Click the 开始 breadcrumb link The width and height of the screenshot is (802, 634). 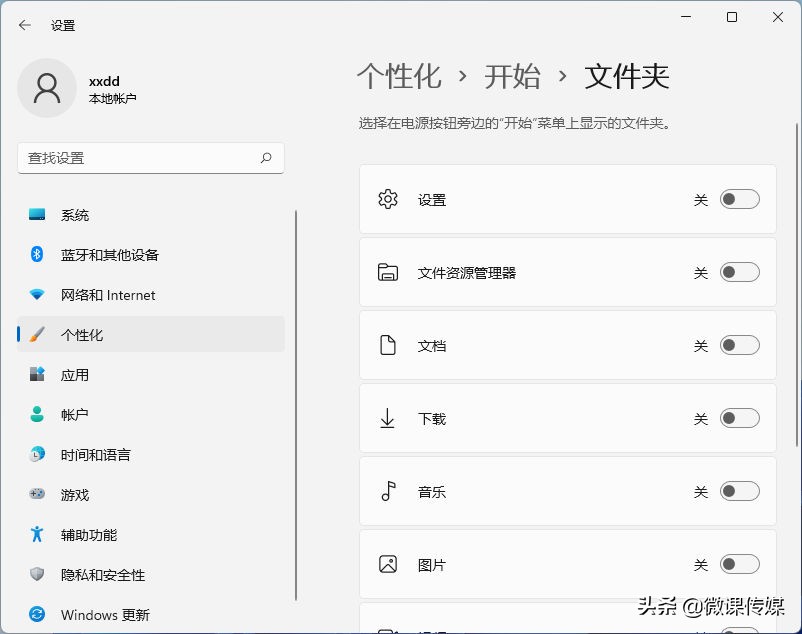[x=512, y=77]
